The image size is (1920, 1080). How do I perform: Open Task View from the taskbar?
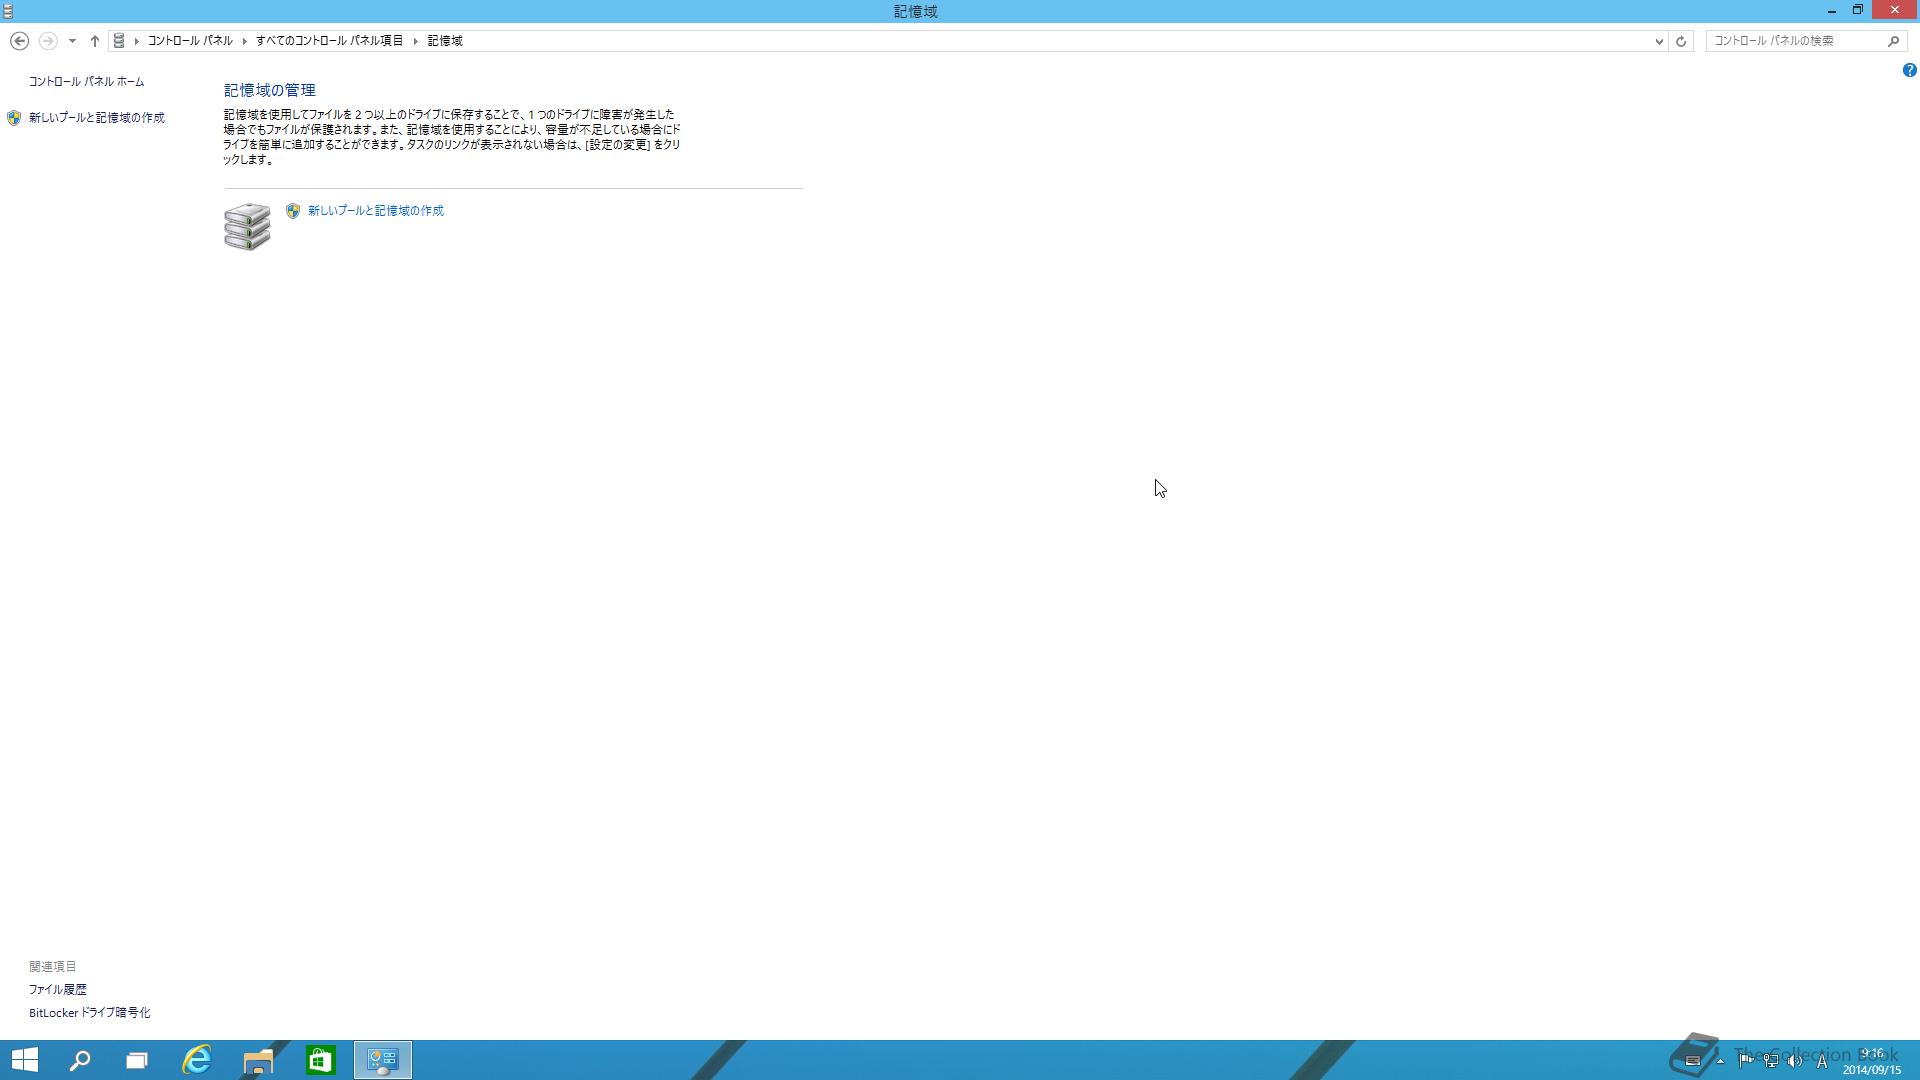[x=137, y=1060]
